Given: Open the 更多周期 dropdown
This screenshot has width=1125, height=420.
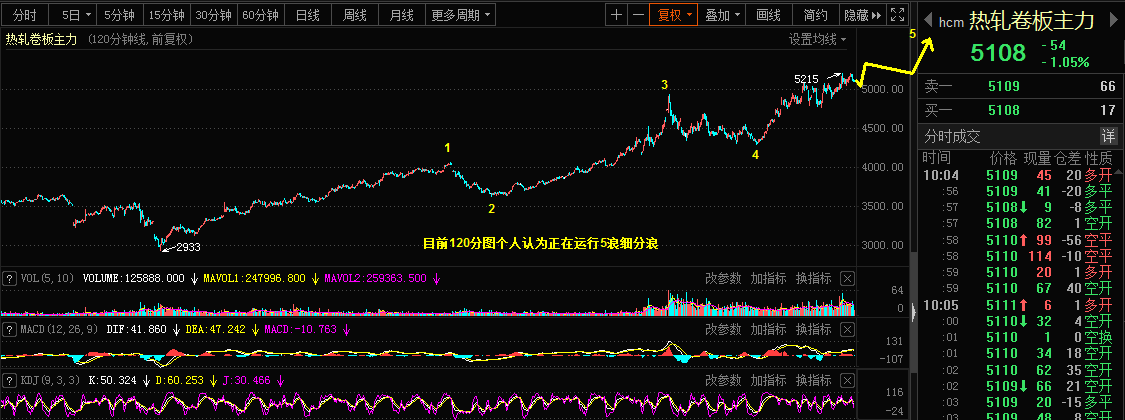Looking at the screenshot, I should [x=463, y=14].
